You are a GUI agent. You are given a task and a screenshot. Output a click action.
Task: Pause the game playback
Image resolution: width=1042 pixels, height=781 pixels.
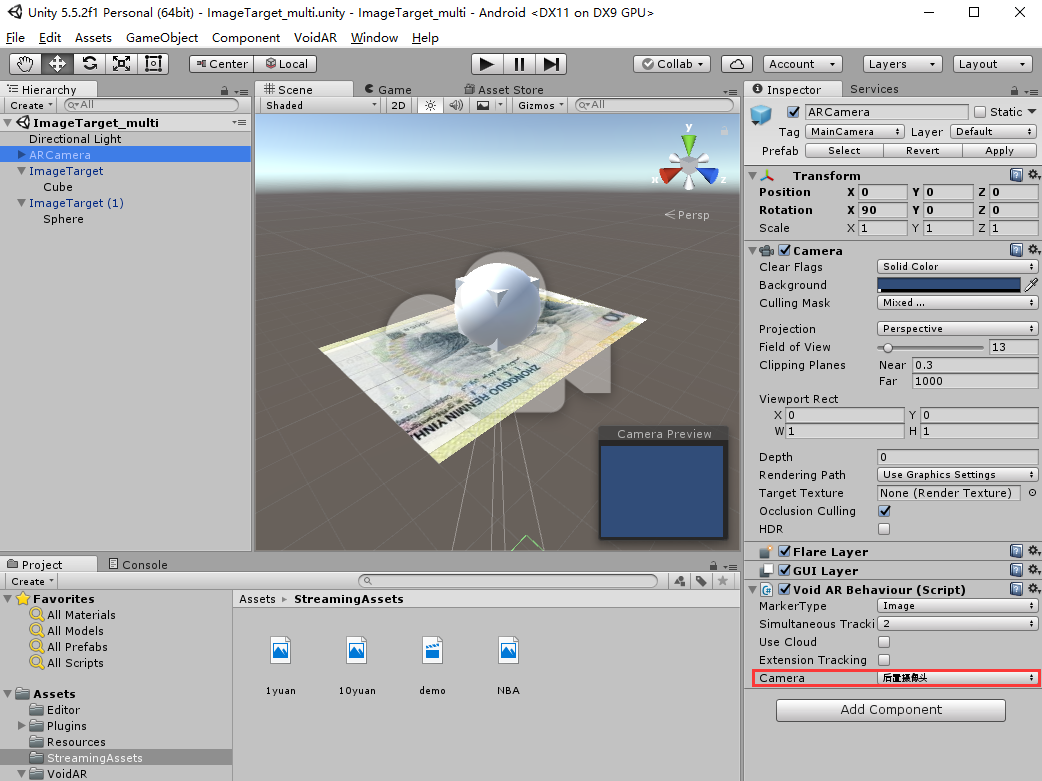tap(518, 64)
